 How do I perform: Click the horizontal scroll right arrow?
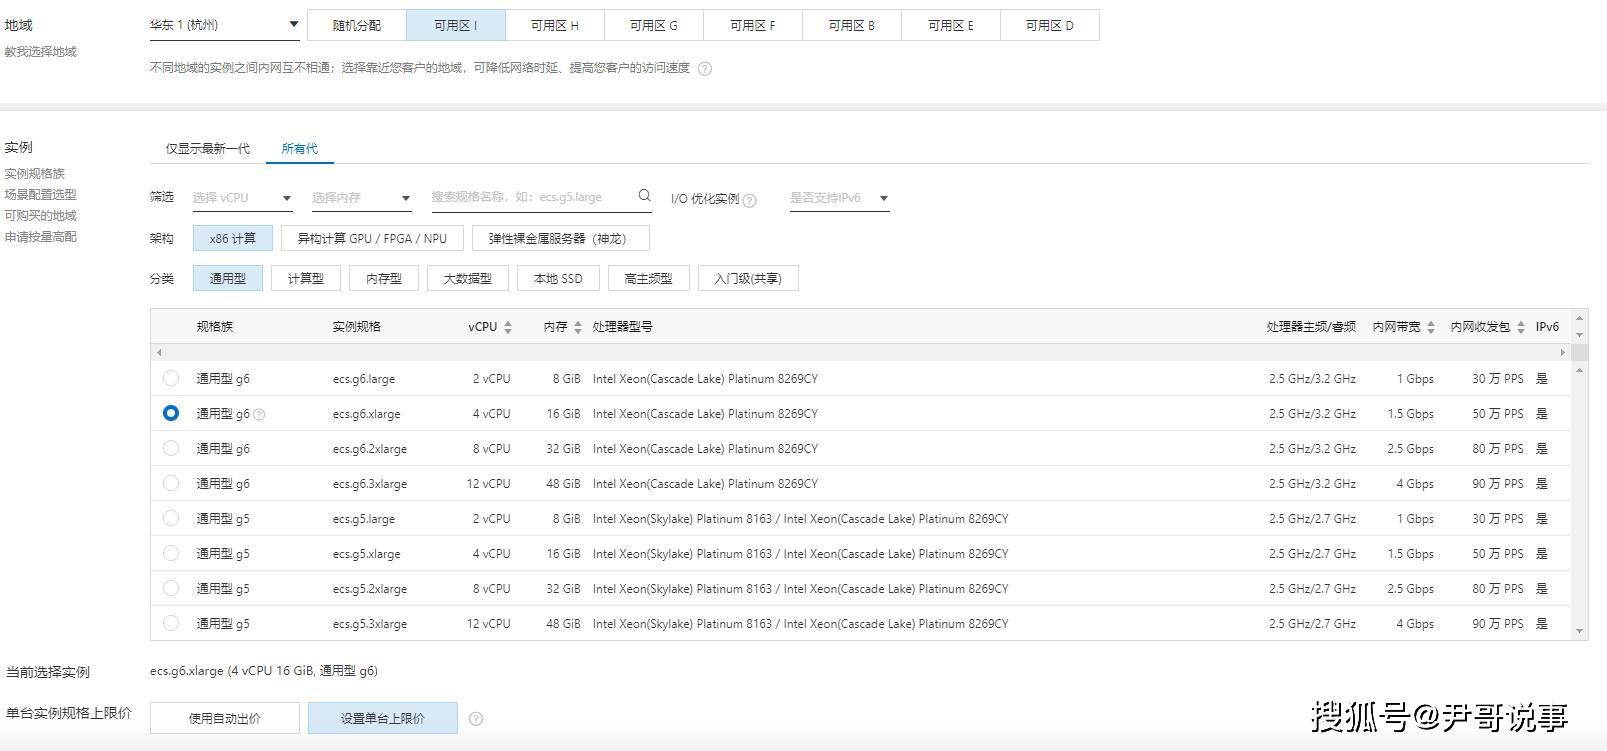point(1562,352)
